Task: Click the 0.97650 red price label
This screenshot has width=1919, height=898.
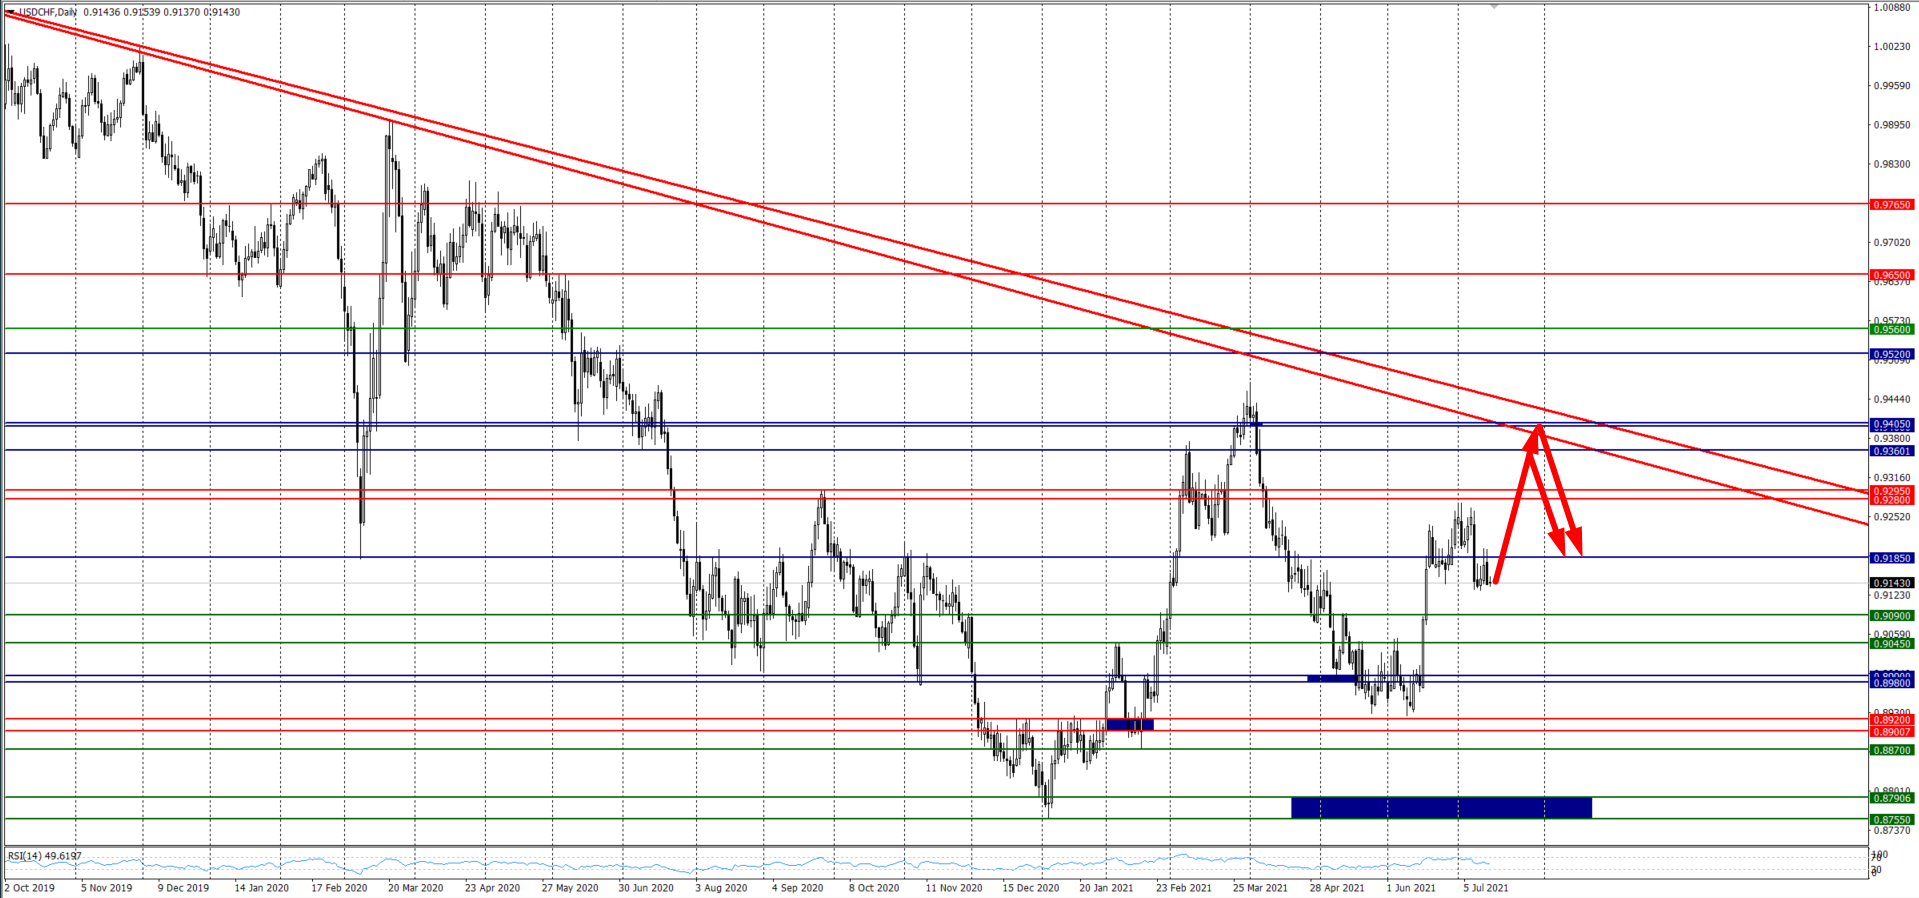Action: click(1891, 204)
